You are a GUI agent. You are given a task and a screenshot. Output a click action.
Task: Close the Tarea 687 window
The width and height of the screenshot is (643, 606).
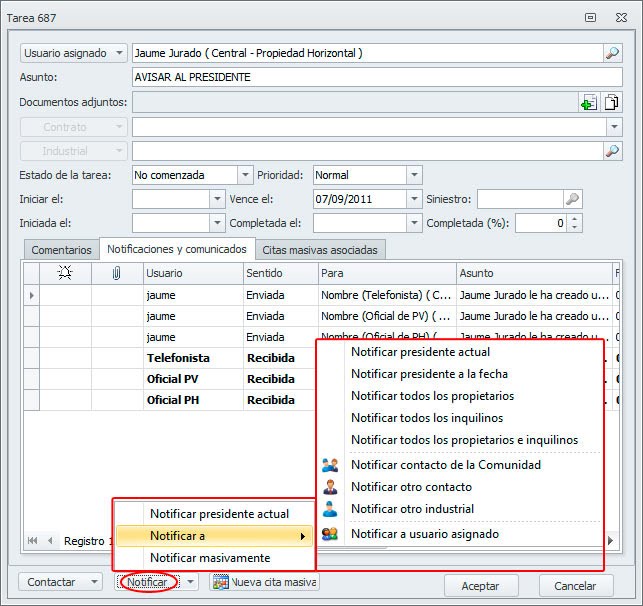[x=621, y=18]
